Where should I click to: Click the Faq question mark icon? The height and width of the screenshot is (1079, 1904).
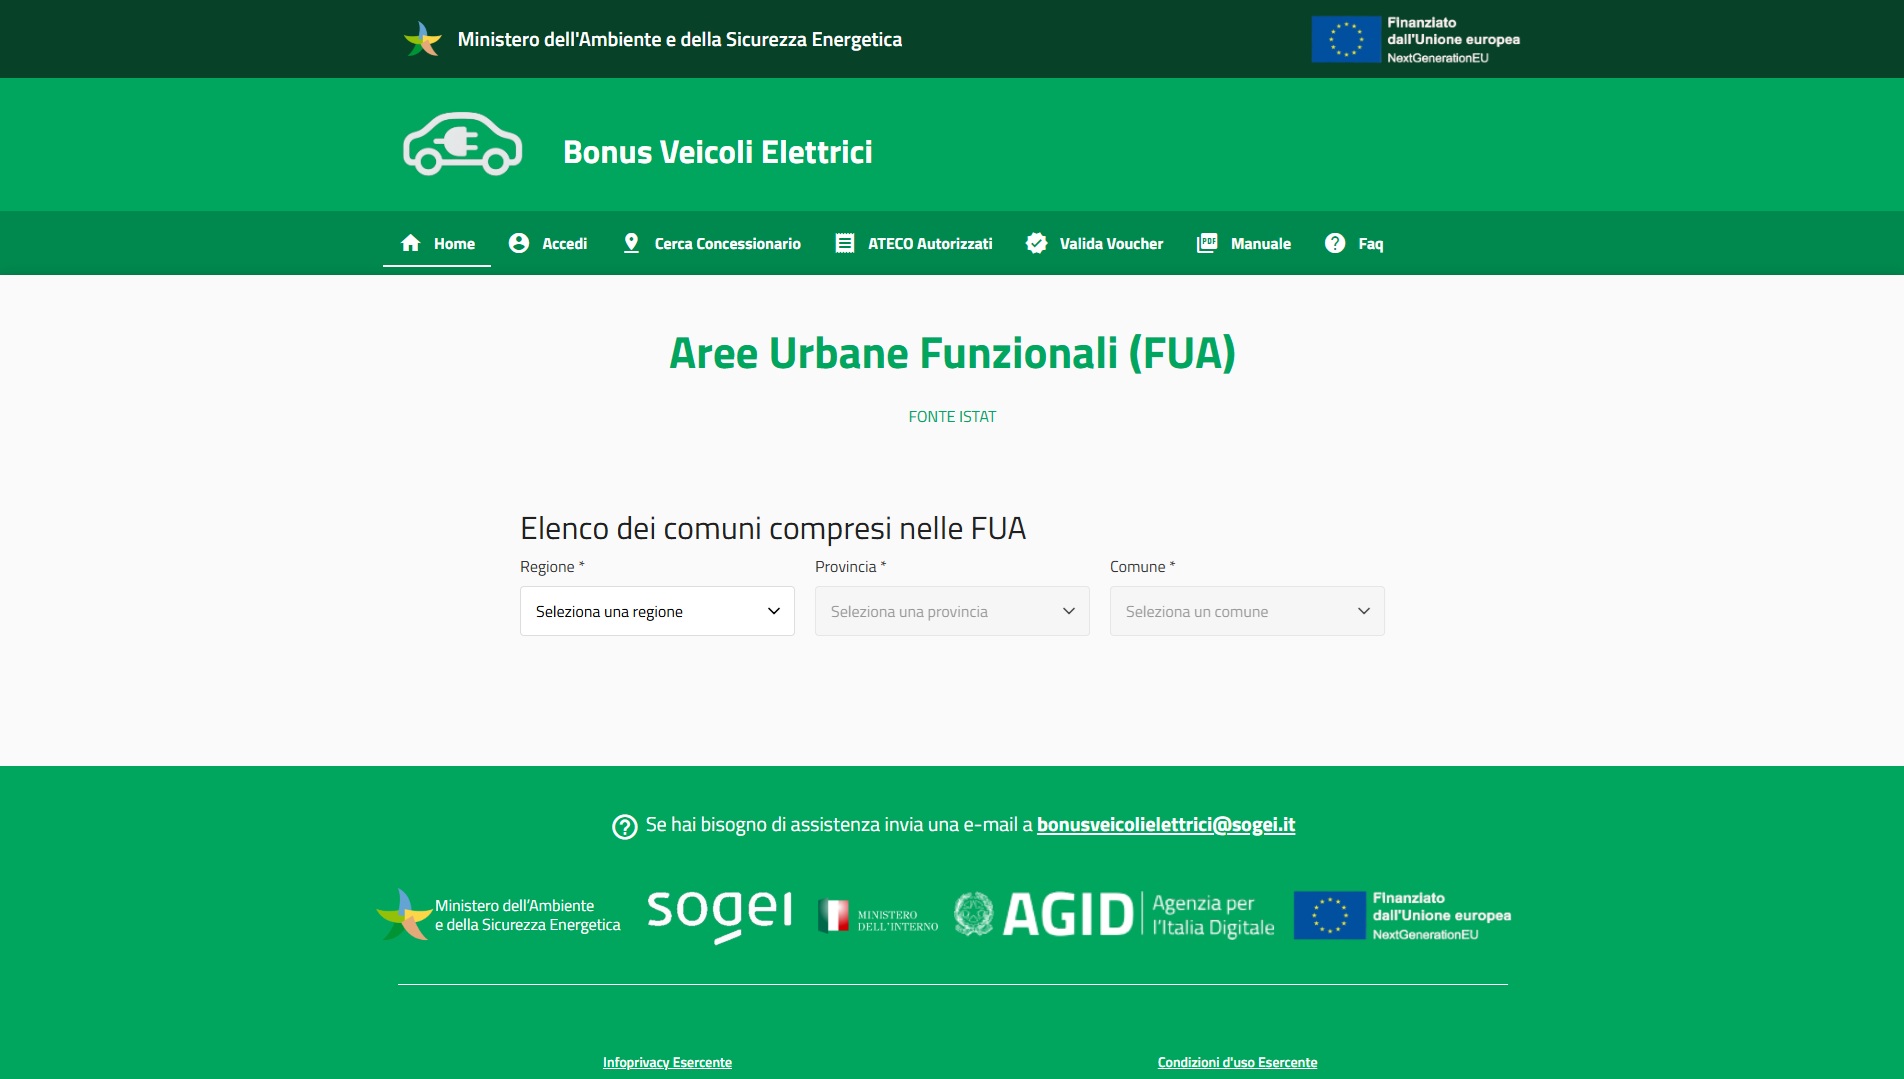tap(1334, 243)
